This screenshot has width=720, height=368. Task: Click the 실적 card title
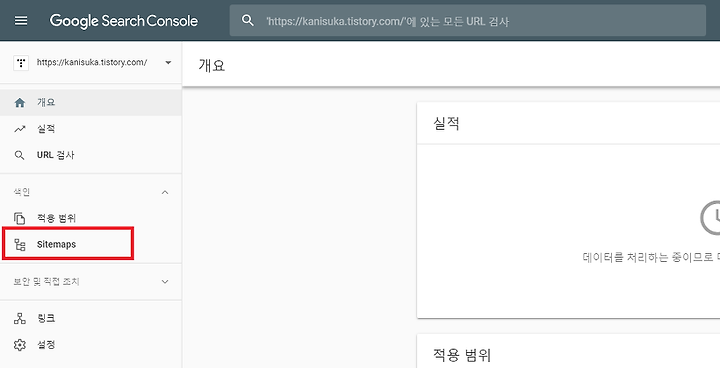coord(446,124)
